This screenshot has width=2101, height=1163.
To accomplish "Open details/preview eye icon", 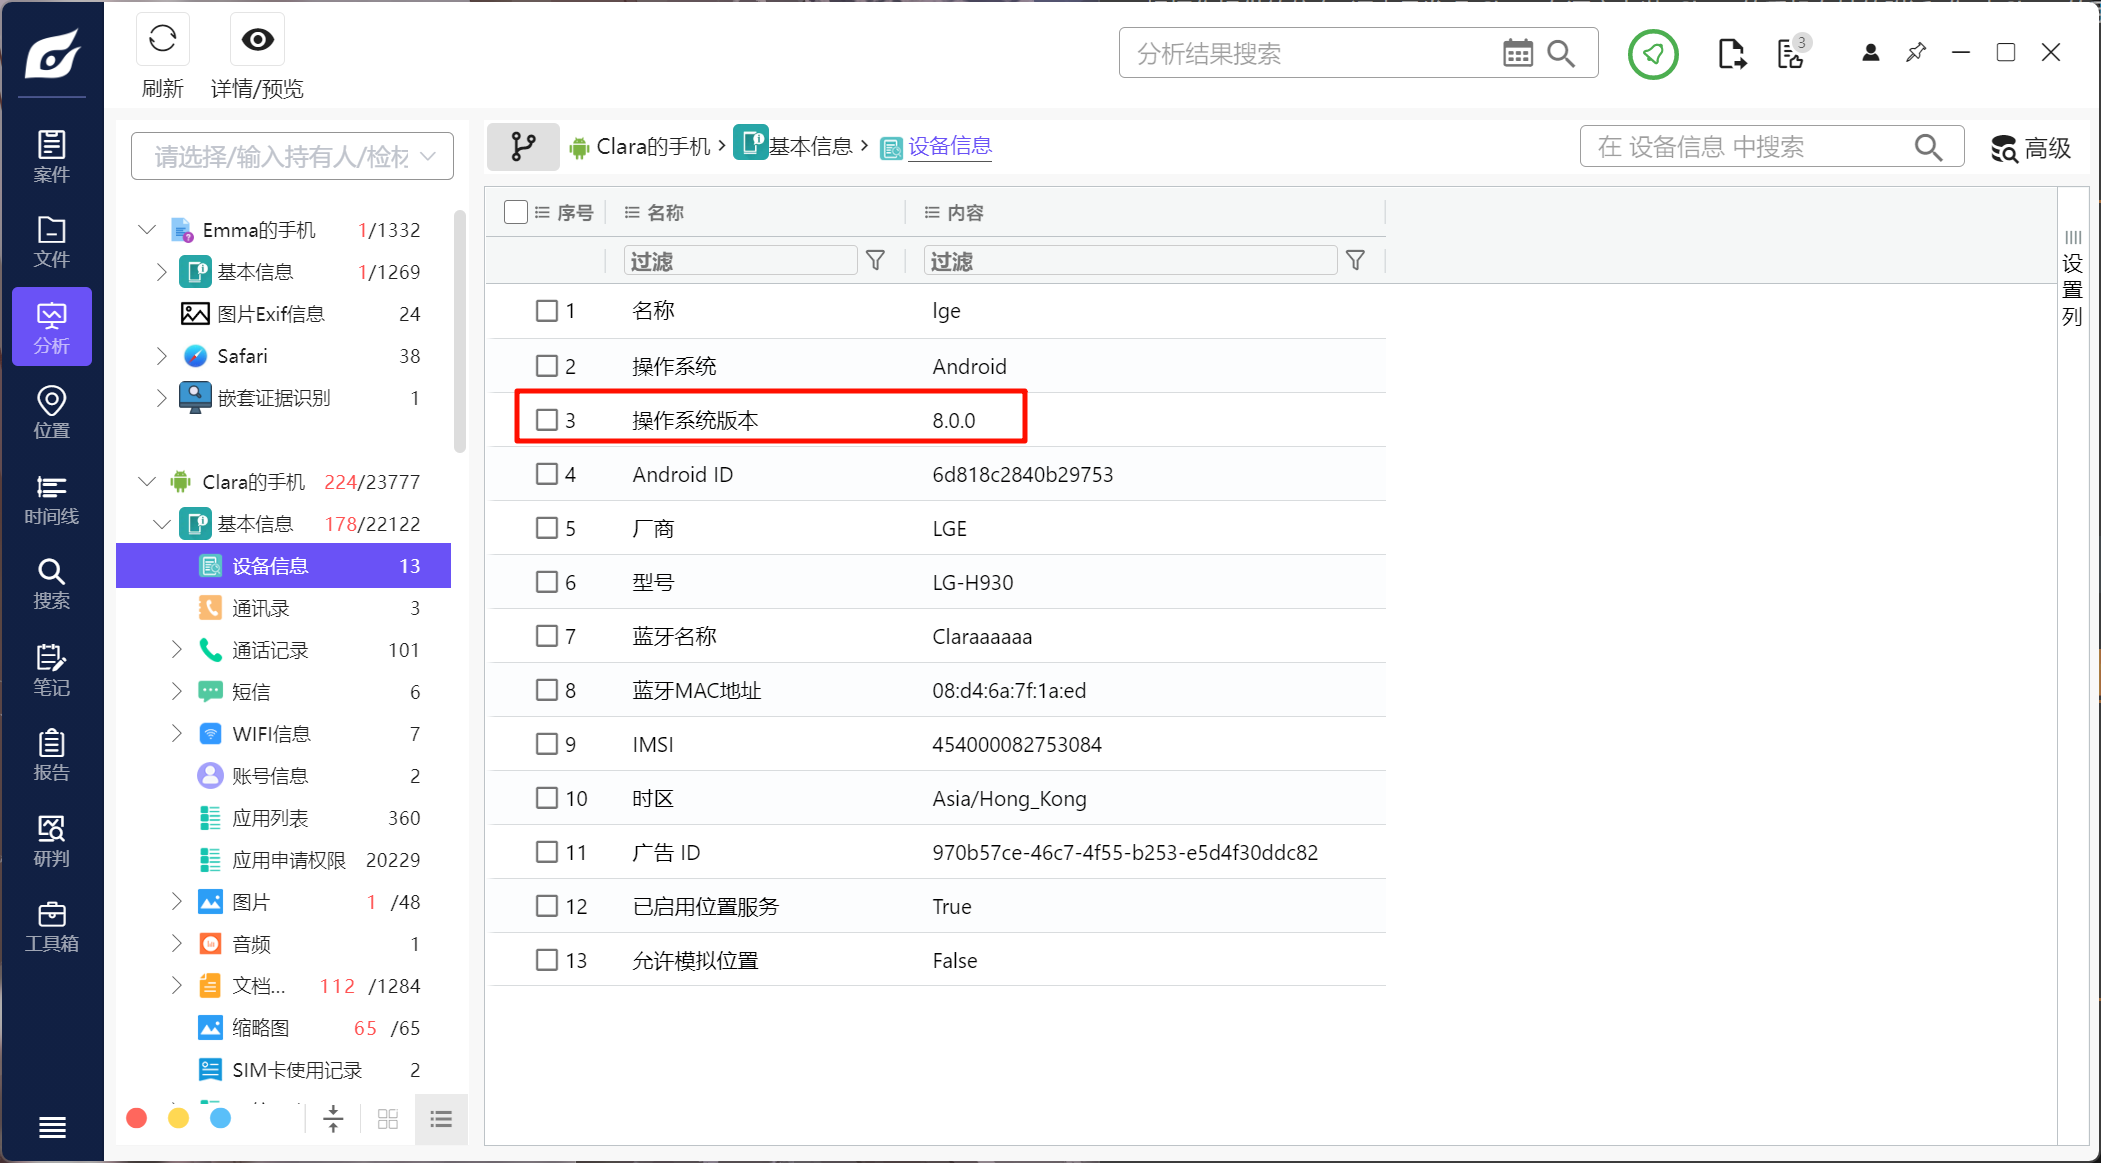I will [257, 40].
